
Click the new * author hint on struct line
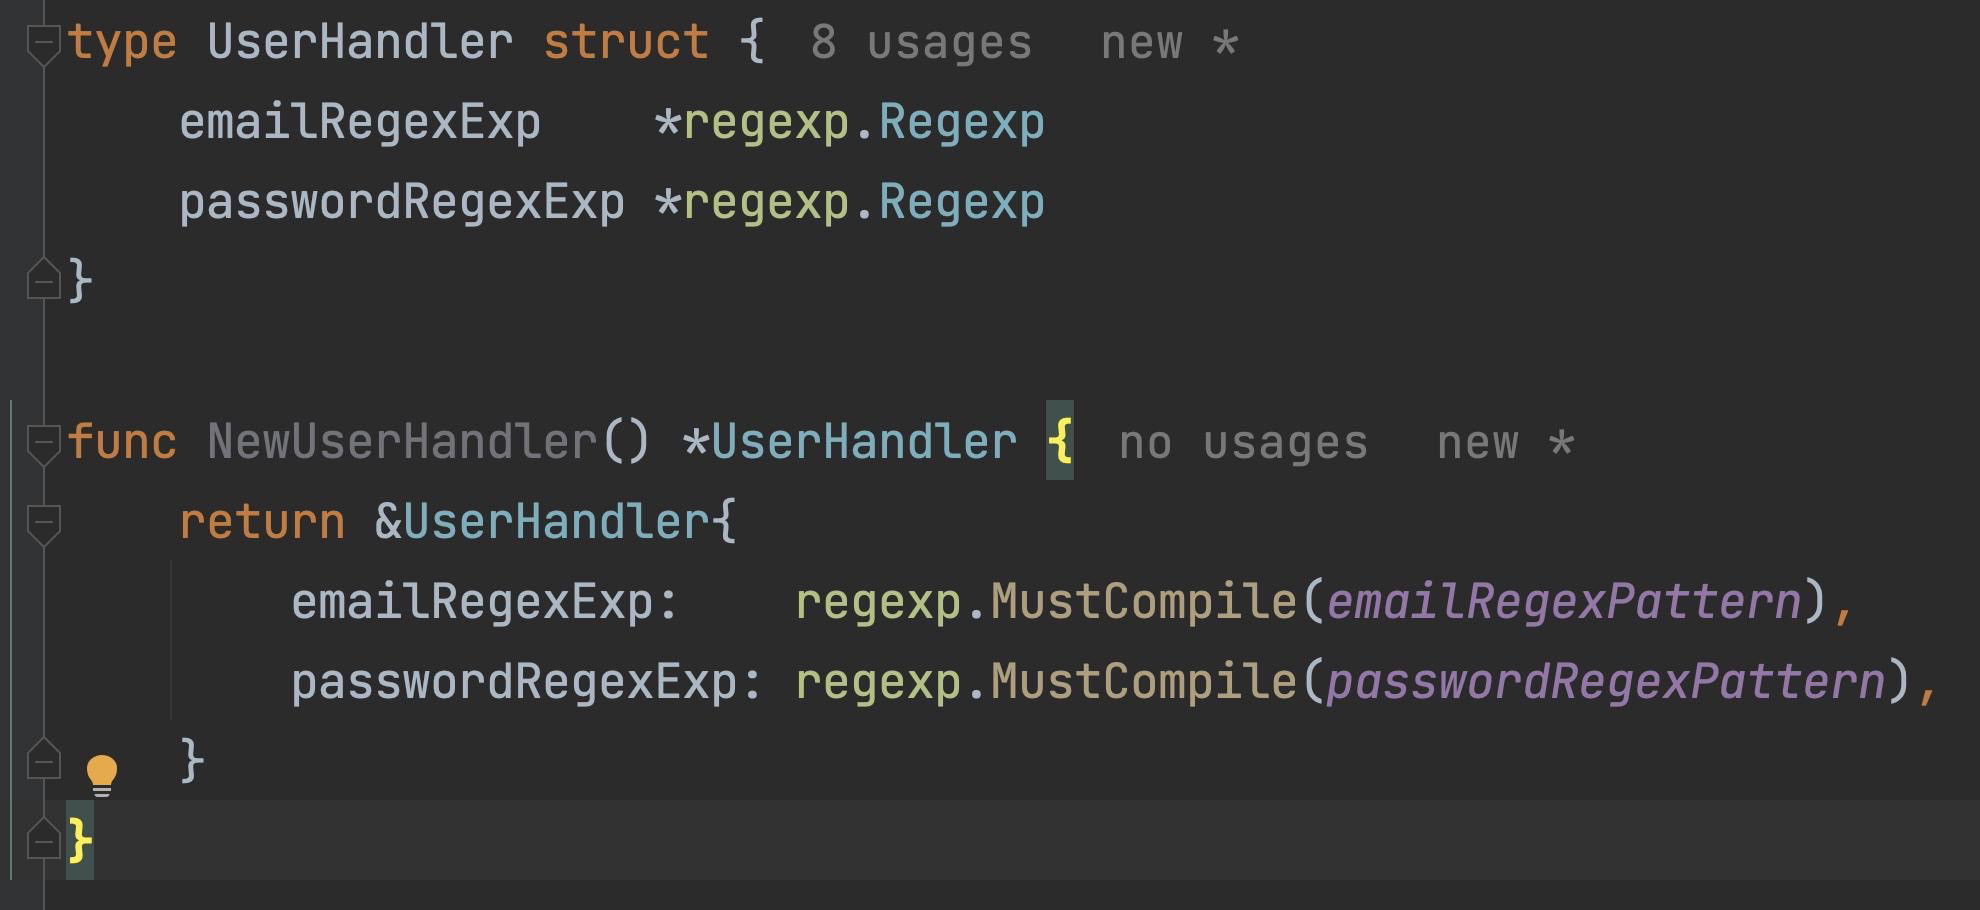point(1170,43)
